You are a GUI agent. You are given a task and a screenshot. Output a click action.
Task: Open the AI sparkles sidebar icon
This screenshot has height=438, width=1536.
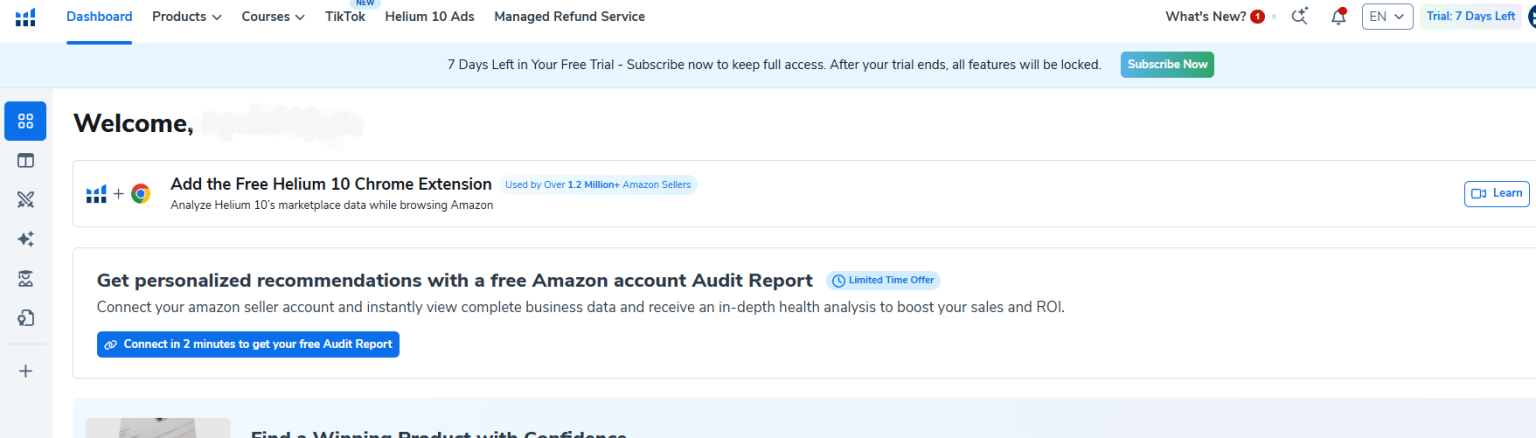point(26,239)
